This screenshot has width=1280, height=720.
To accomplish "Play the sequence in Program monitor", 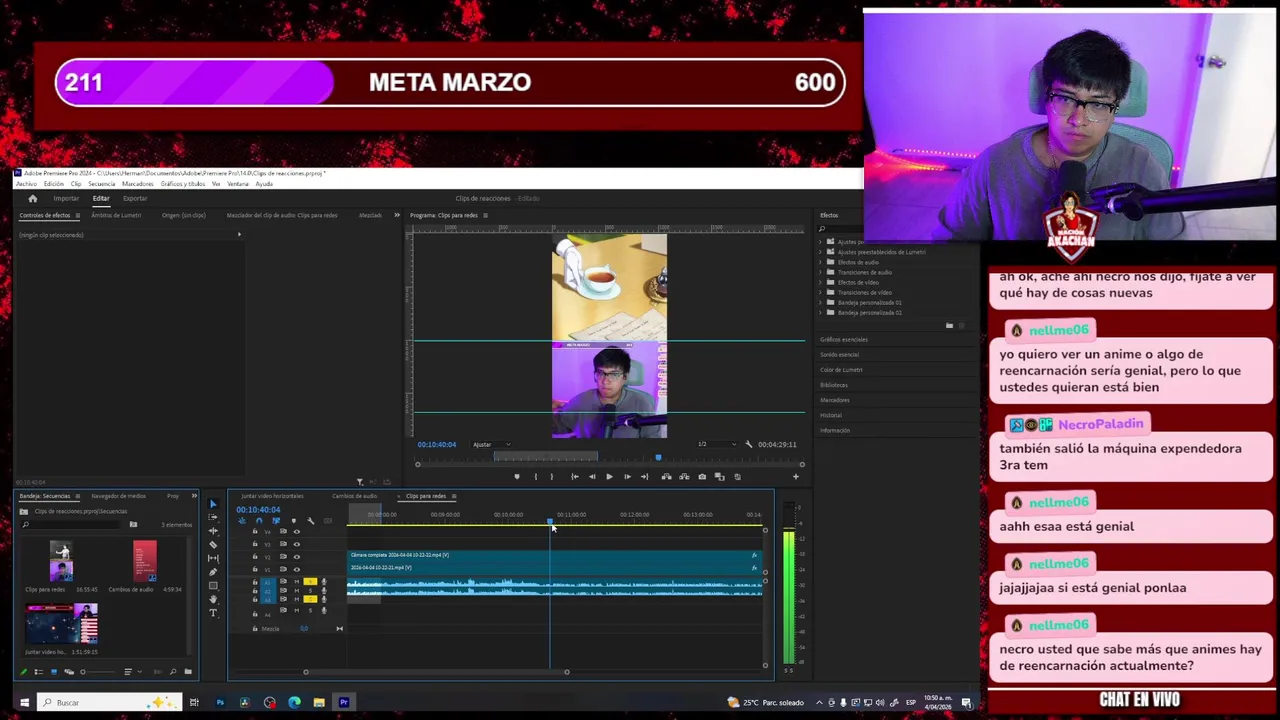I will click(609, 477).
